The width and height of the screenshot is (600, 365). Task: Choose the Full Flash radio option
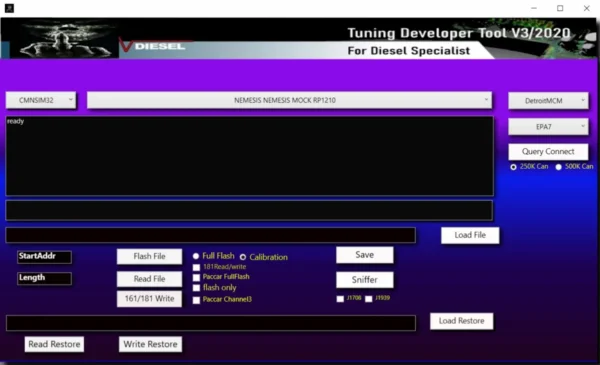(x=196, y=256)
